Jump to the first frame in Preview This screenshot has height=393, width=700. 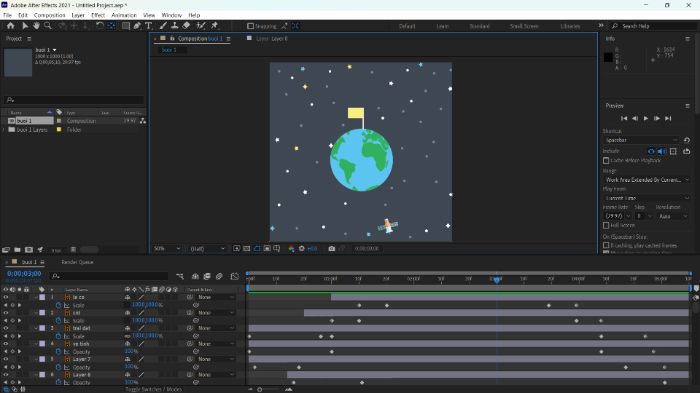pyautogui.click(x=624, y=118)
